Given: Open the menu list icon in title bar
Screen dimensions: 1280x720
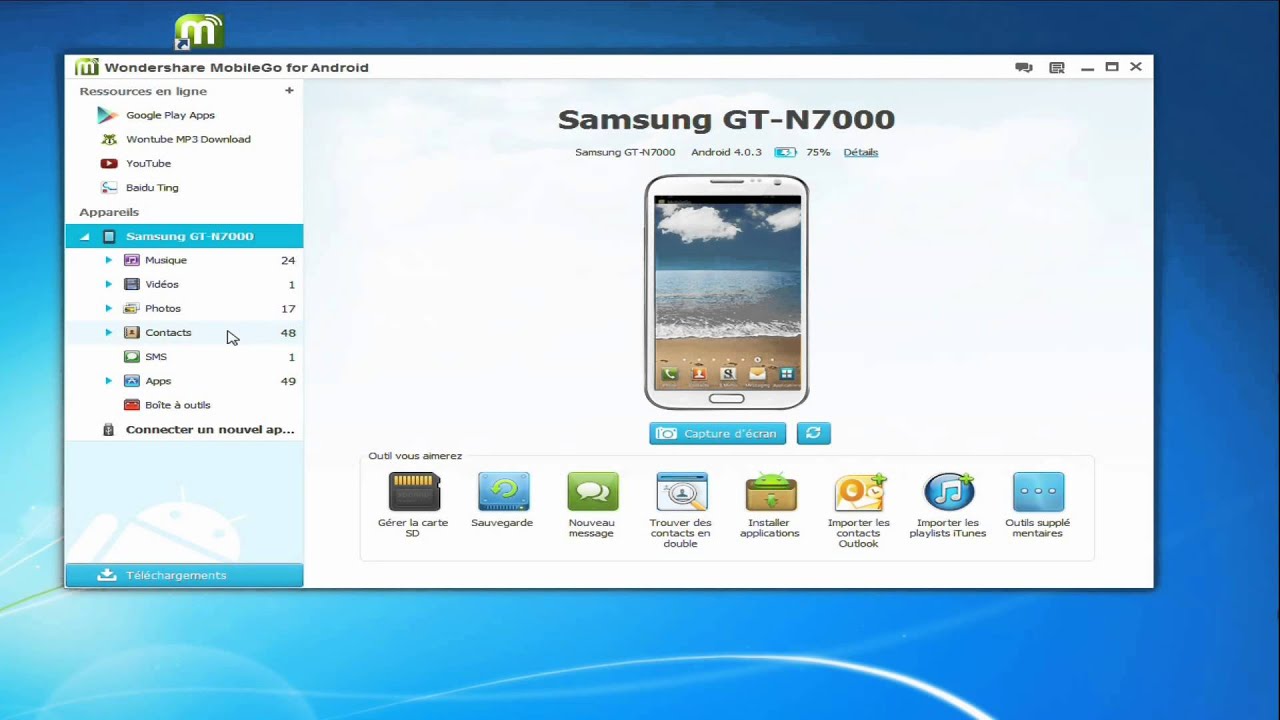Looking at the screenshot, I should tap(1057, 67).
